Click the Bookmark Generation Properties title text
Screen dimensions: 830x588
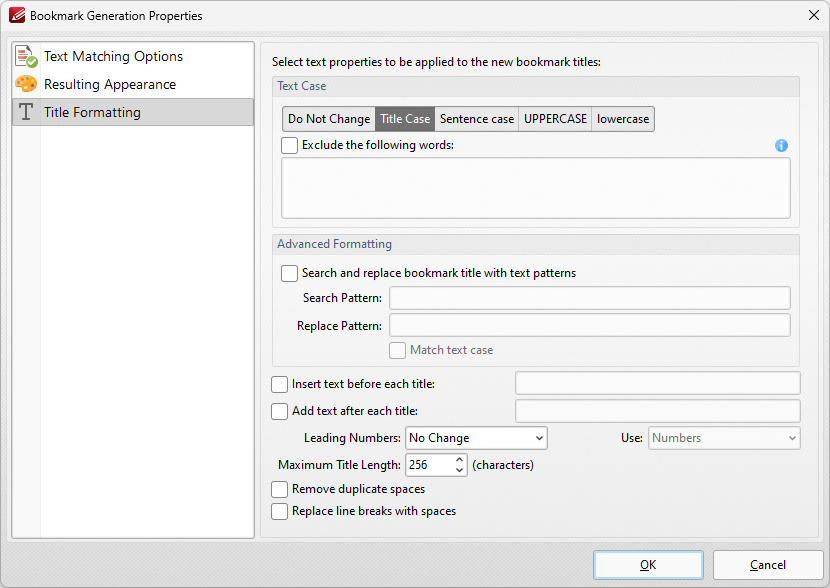(116, 16)
